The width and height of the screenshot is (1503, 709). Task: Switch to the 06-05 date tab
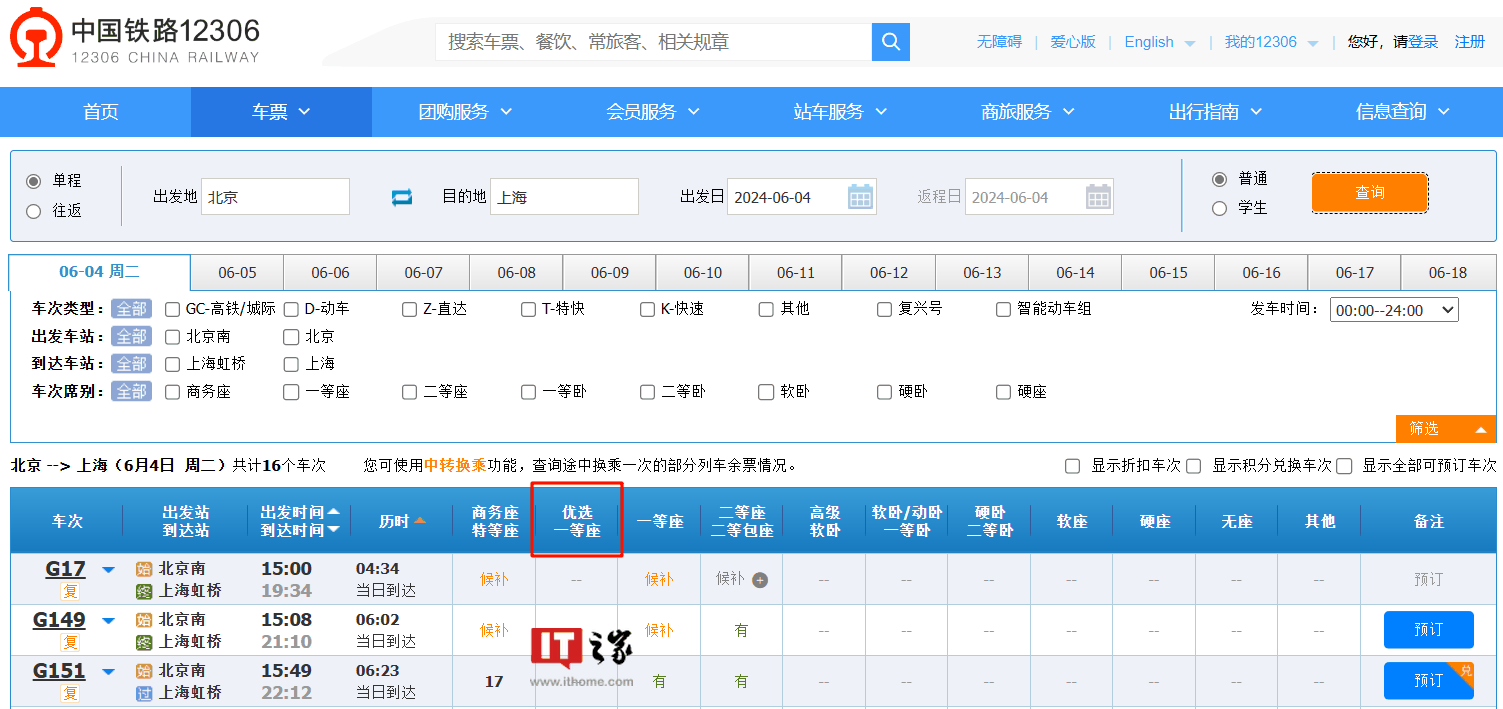tap(237, 271)
